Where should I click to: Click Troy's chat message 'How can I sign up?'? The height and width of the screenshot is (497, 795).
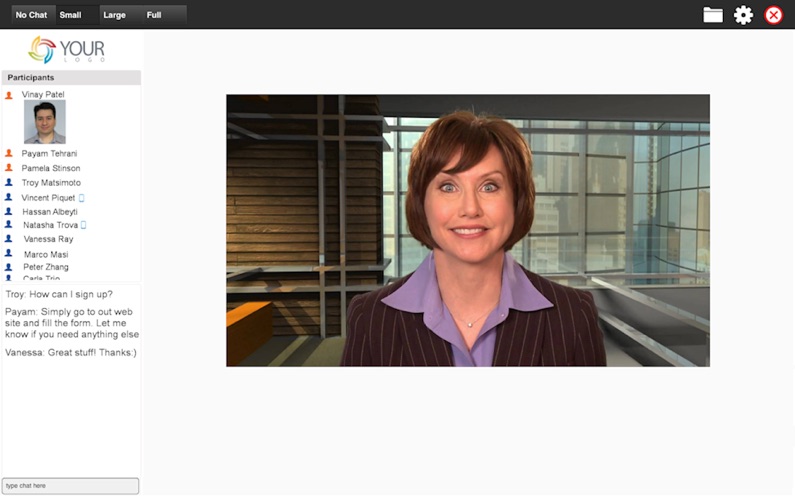coord(59,294)
